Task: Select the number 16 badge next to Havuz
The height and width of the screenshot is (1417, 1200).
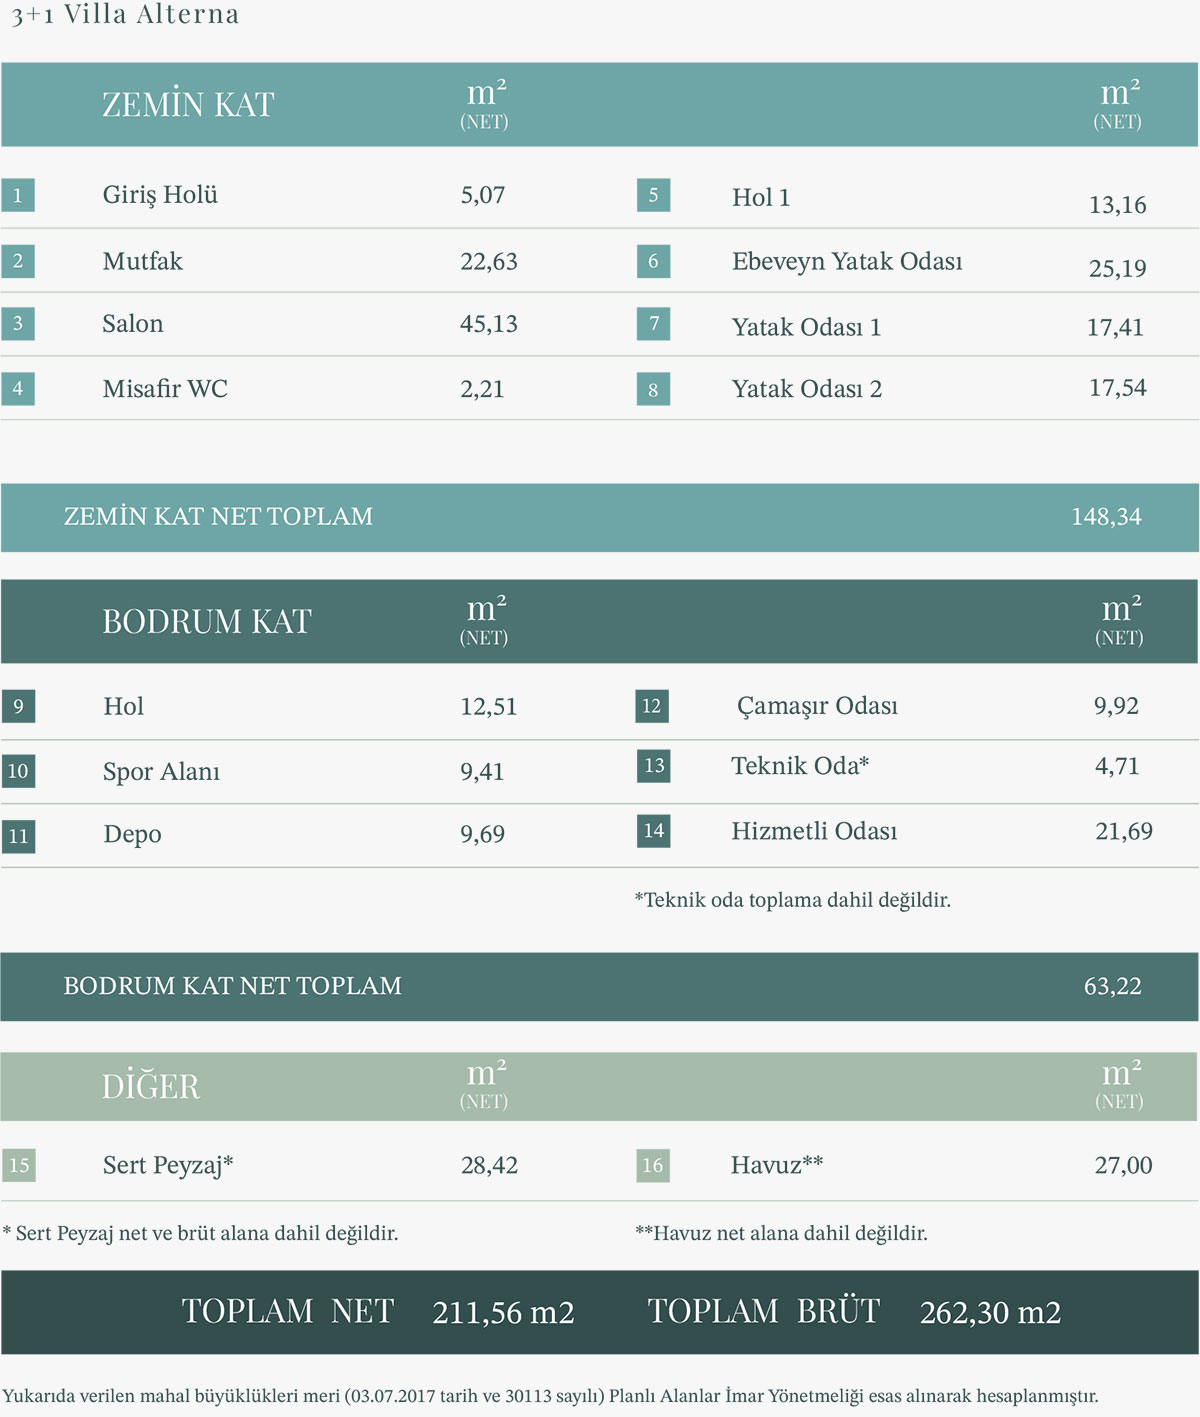Action: point(653,1165)
